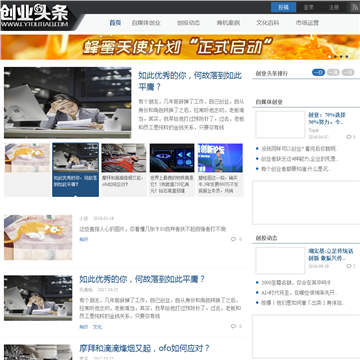
Task: Open featured headline 如此优秀的你，何故落到如此平庸？
Action: pos(190,81)
